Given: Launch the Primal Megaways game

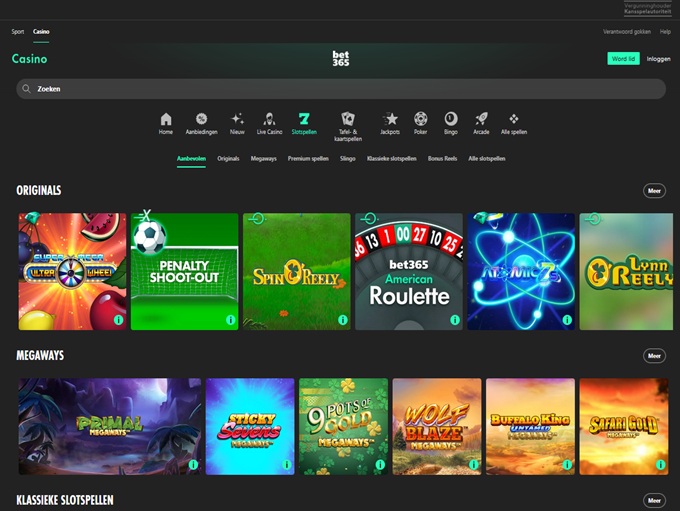Looking at the screenshot, I should click(110, 426).
